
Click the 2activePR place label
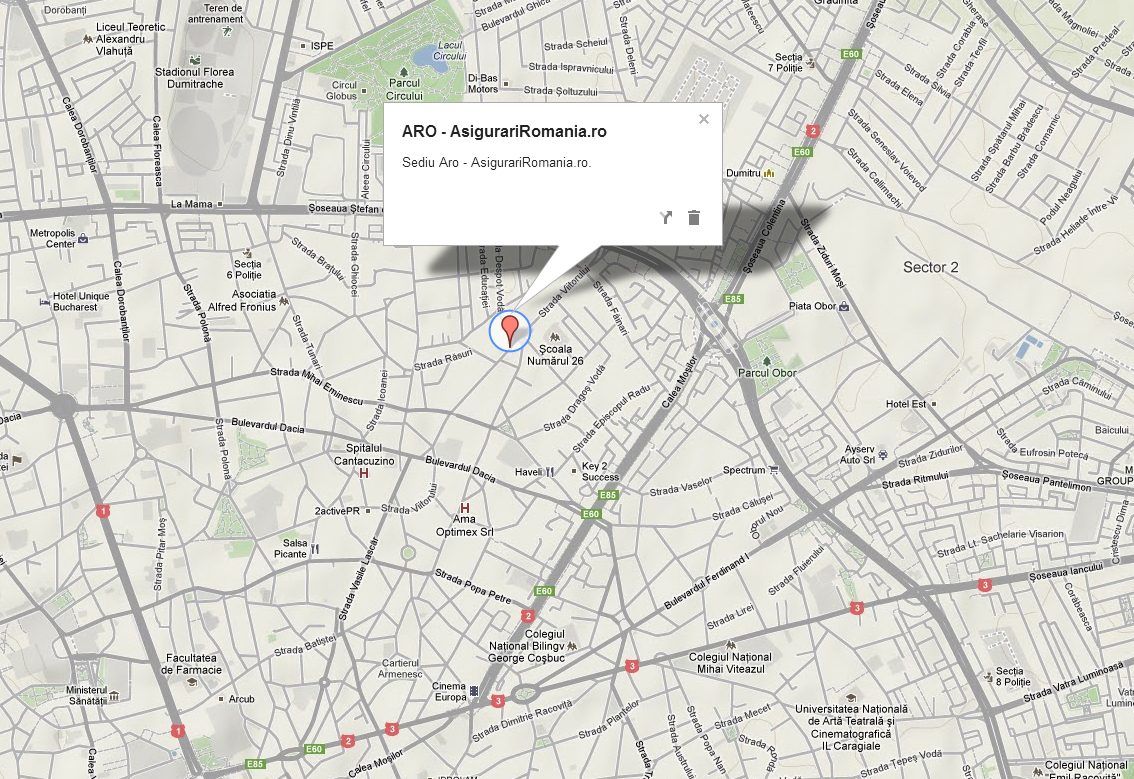pyautogui.click(x=337, y=511)
